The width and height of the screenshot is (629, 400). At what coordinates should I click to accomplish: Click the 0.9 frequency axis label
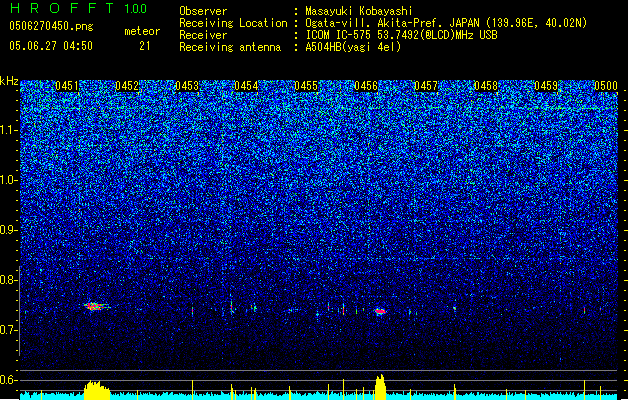(x=9, y=230)
